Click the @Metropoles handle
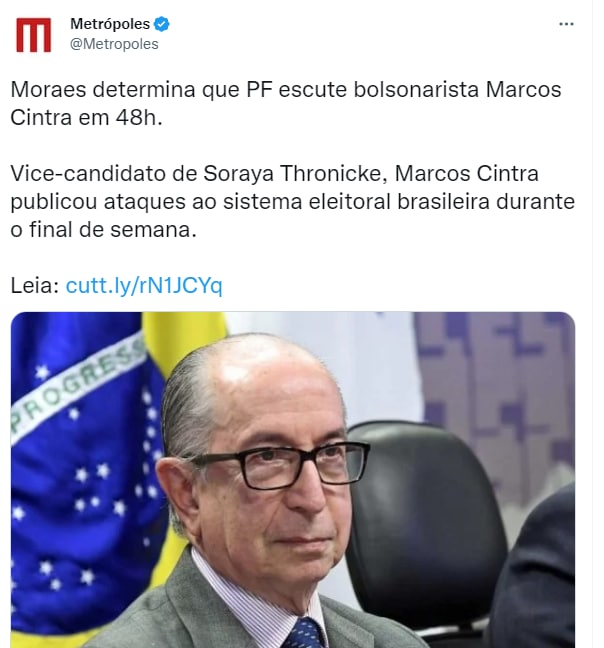 pos(114,44)
